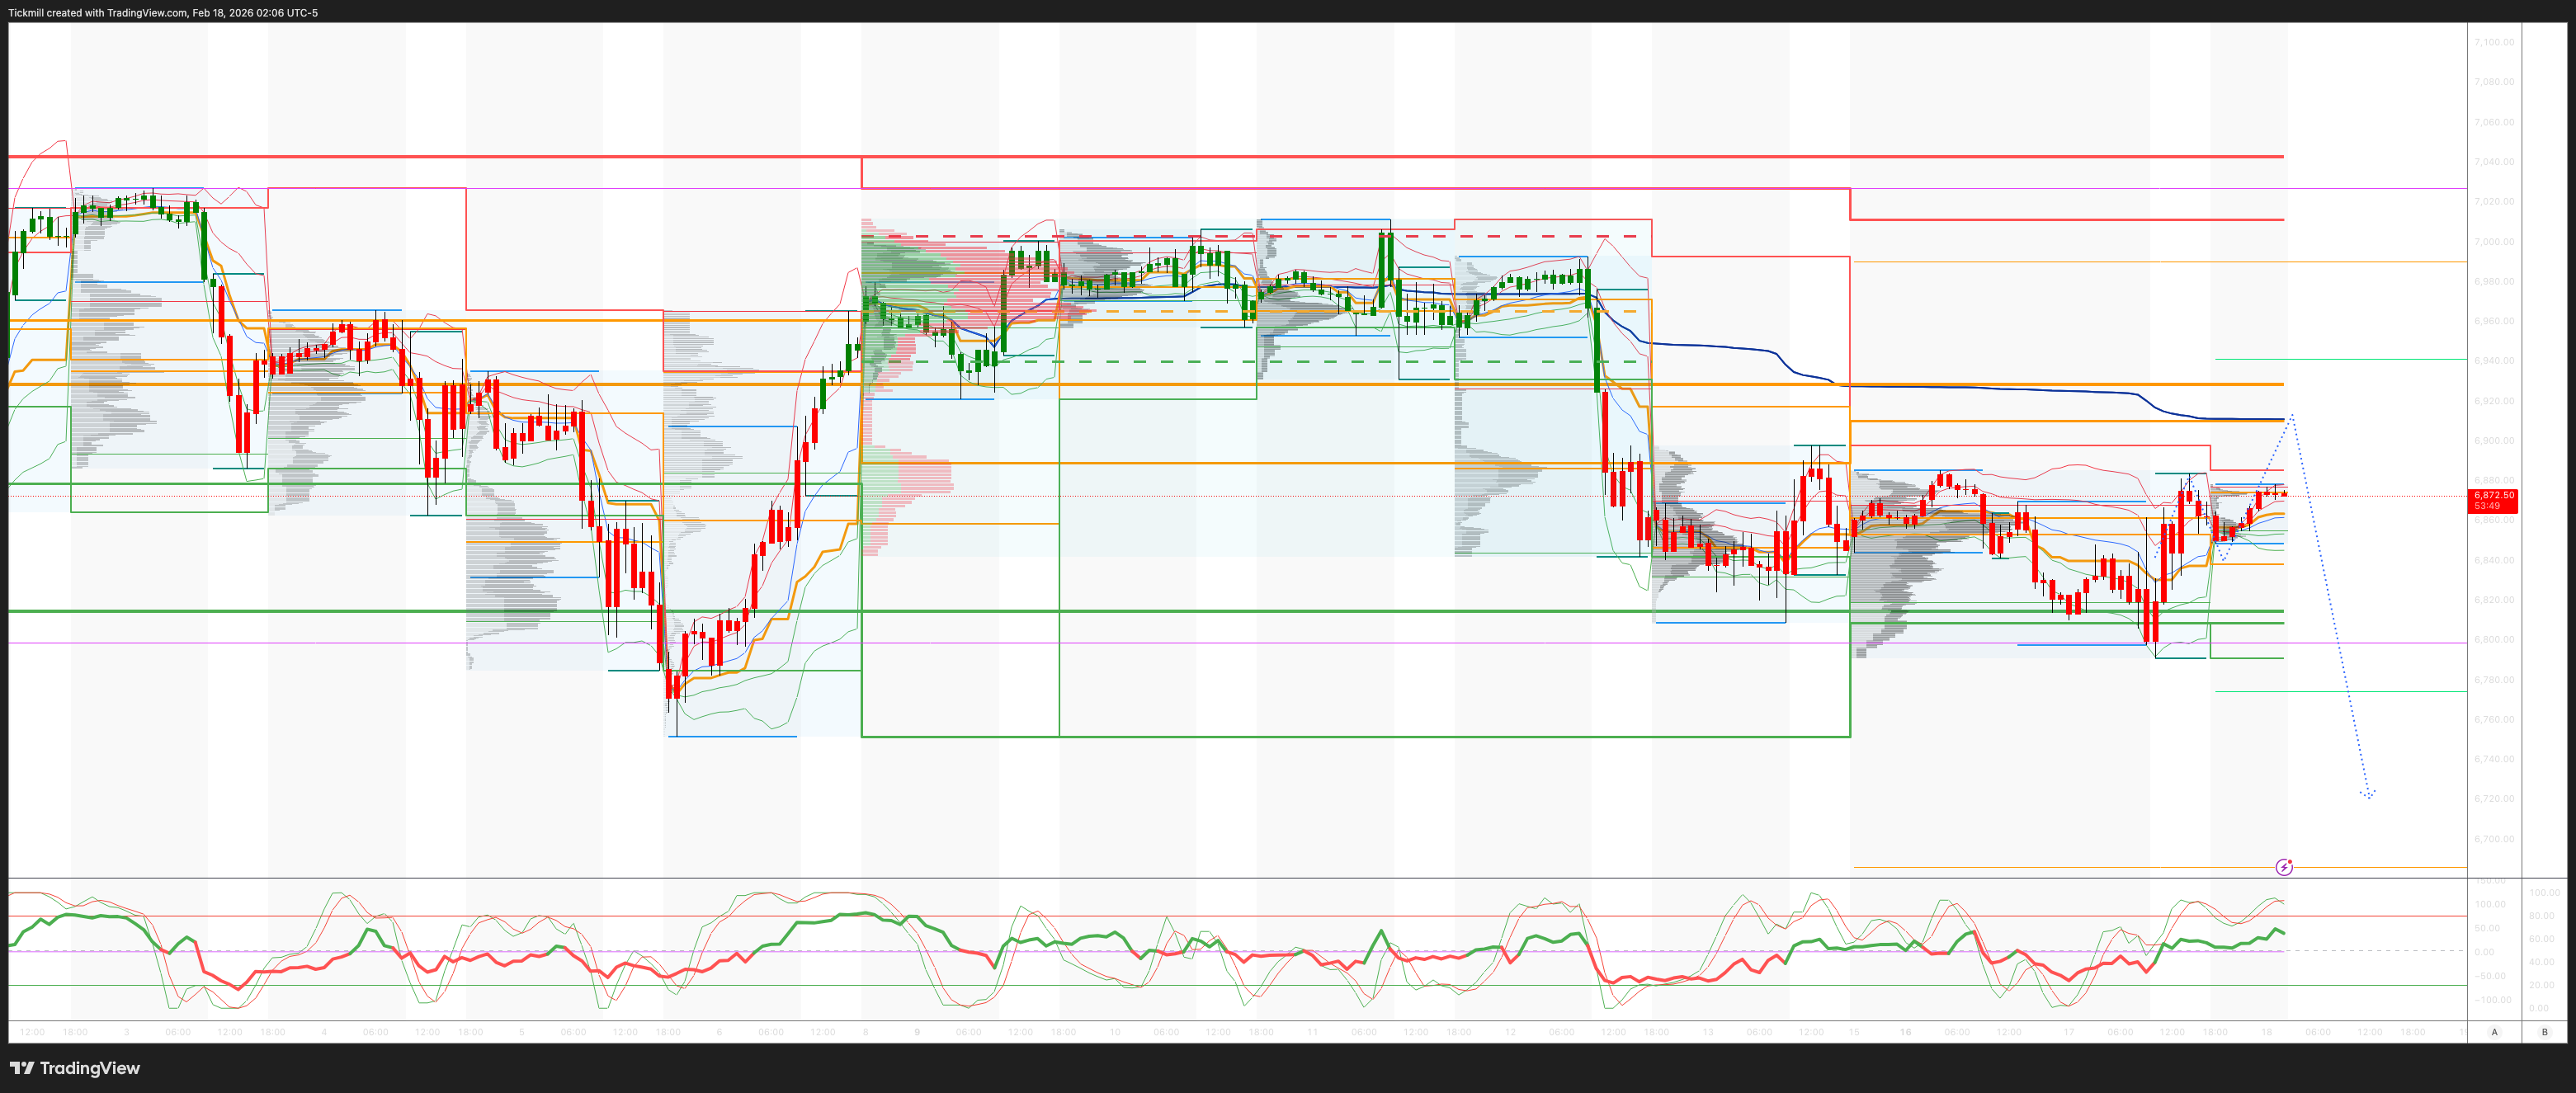The width and height of the screenshot is (2576, 1093).
Task: Toggle the A scale button
Action: click(x=2494, y=1032)
